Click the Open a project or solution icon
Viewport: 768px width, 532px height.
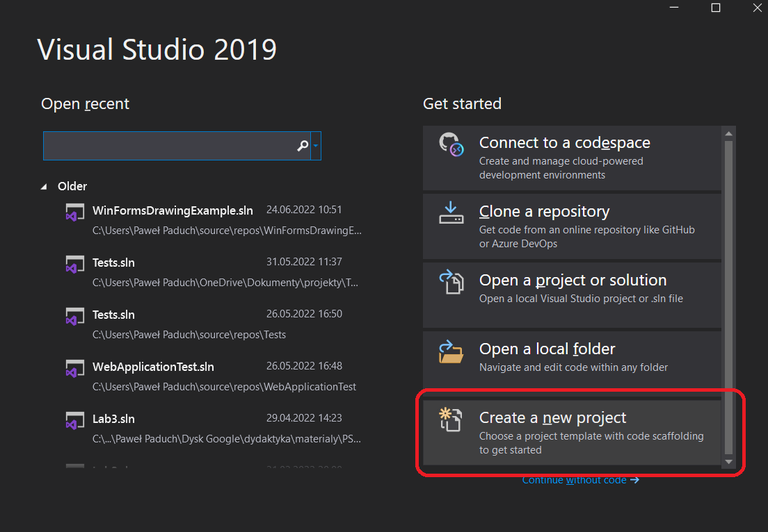[x=452, y=283]
